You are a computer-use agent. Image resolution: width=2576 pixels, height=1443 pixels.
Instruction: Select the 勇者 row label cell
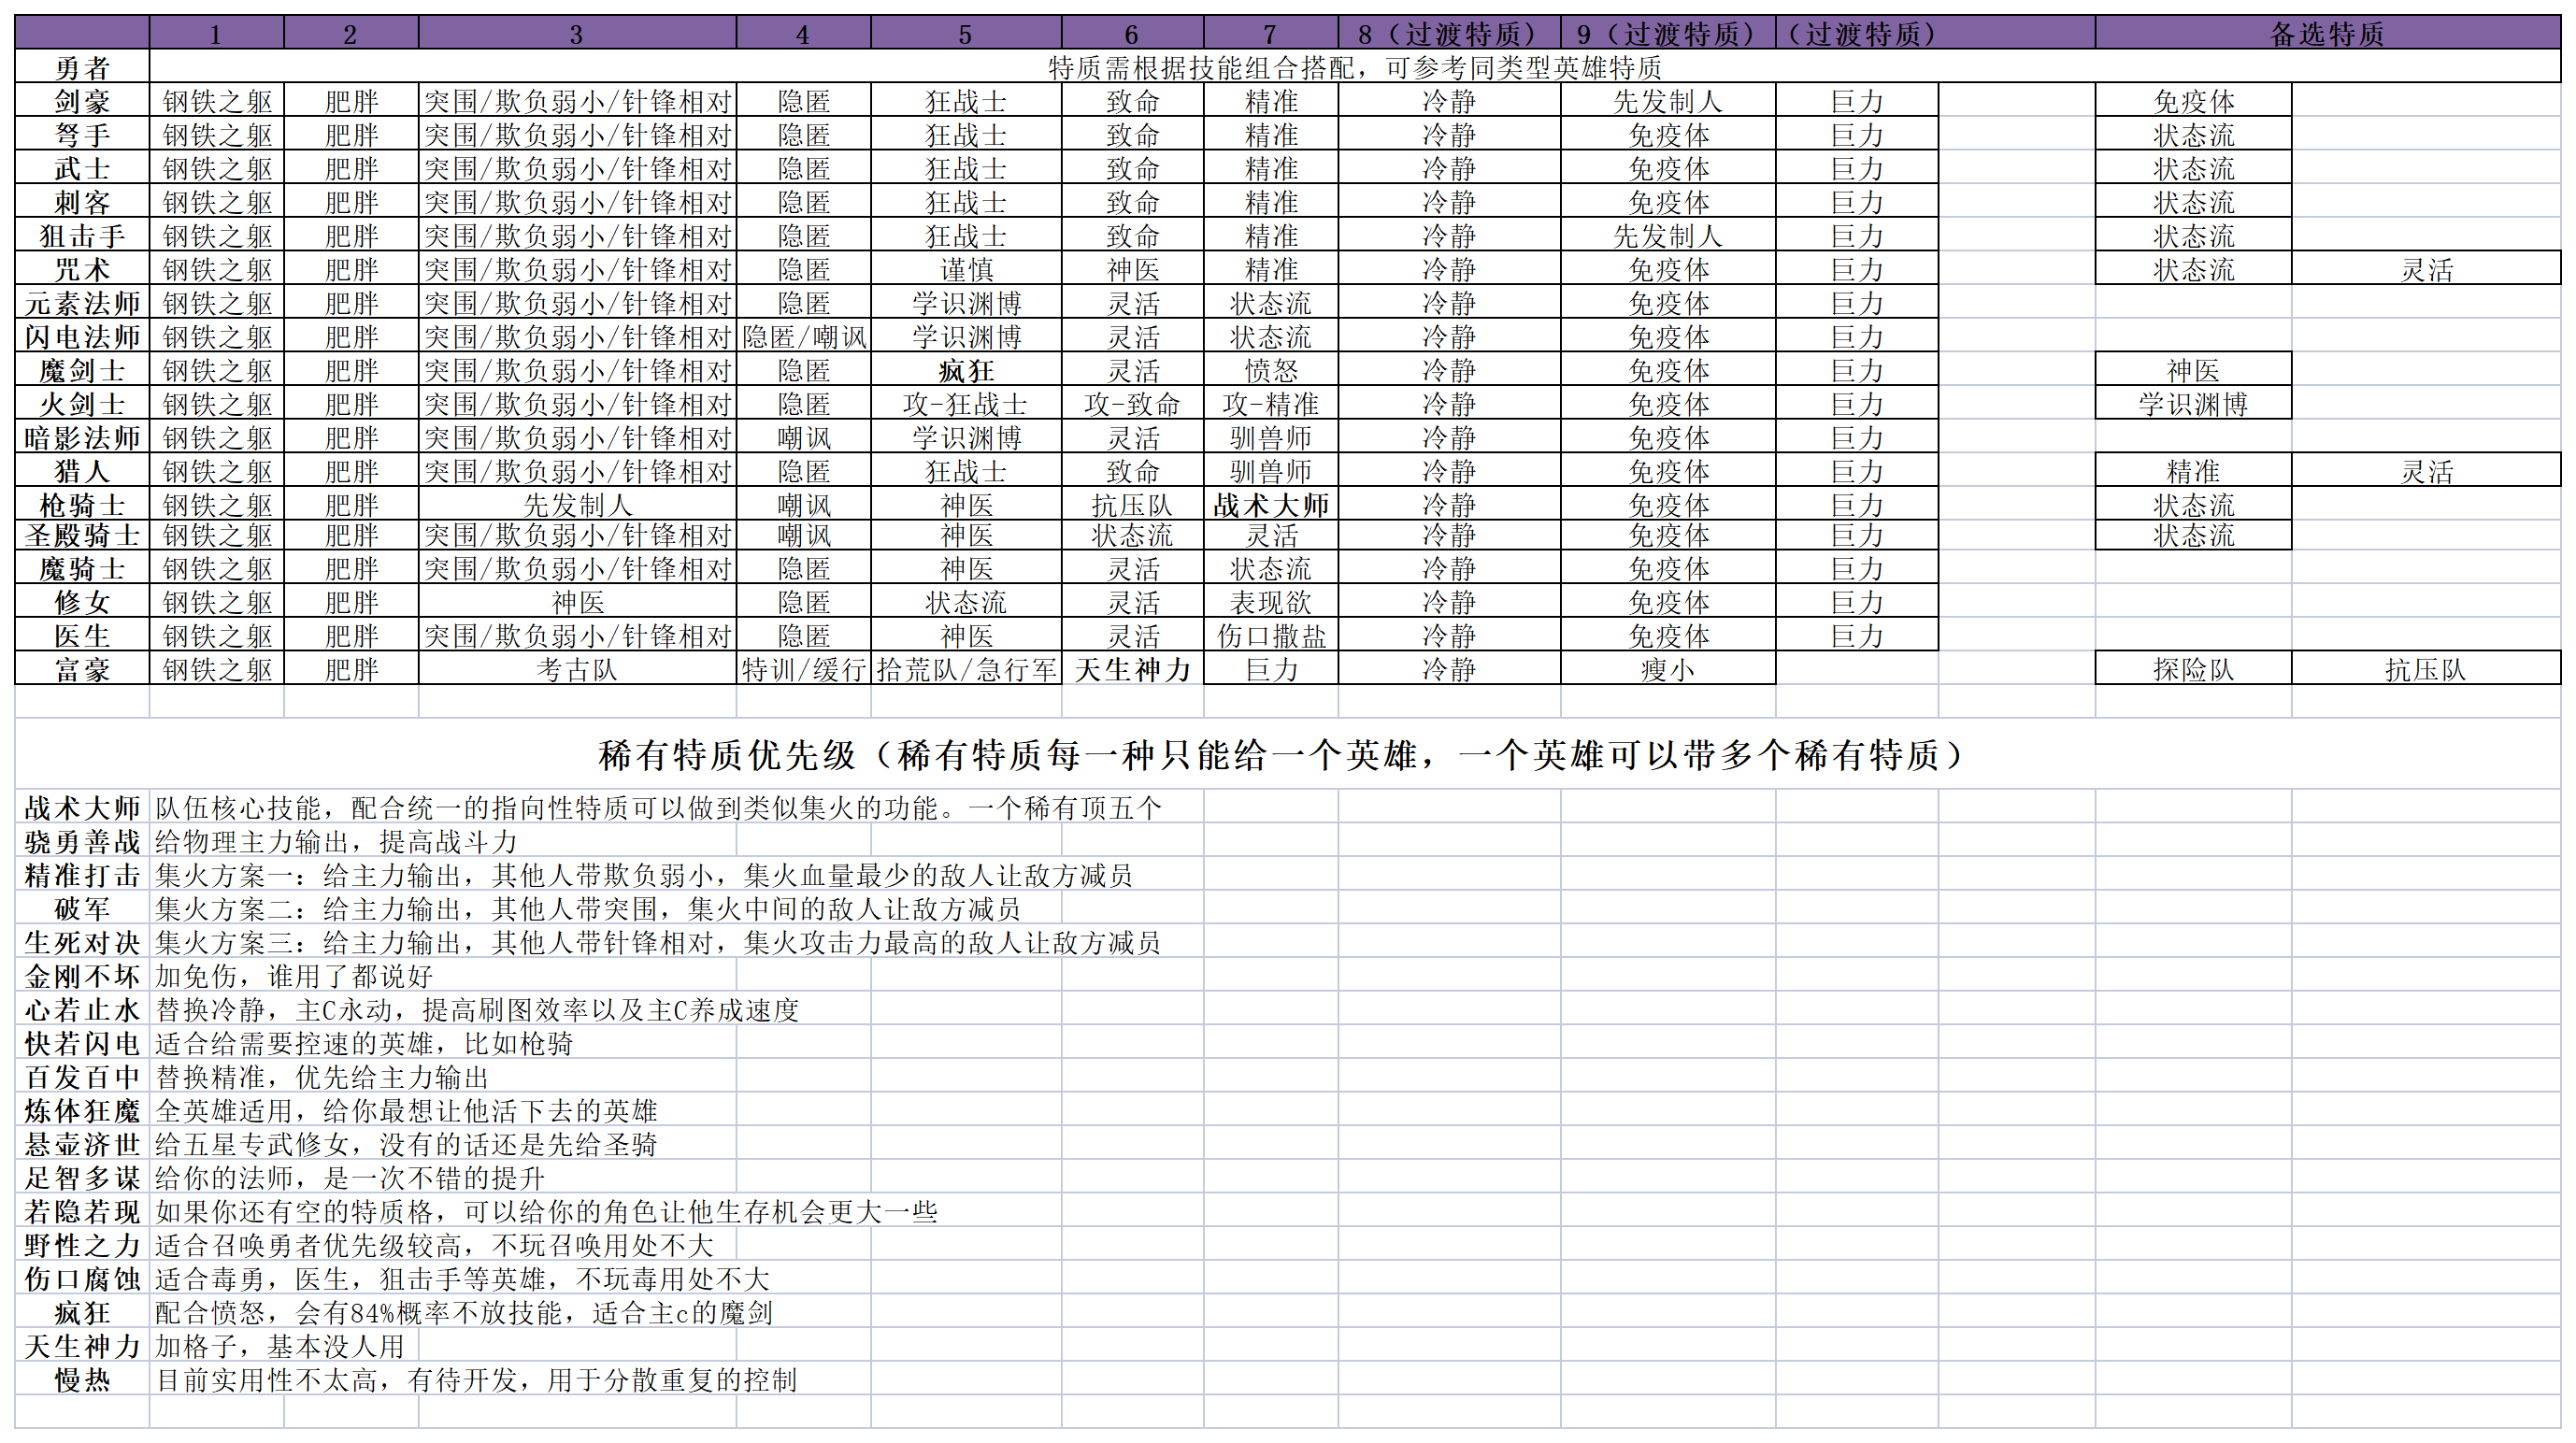(x=82, y=67)
